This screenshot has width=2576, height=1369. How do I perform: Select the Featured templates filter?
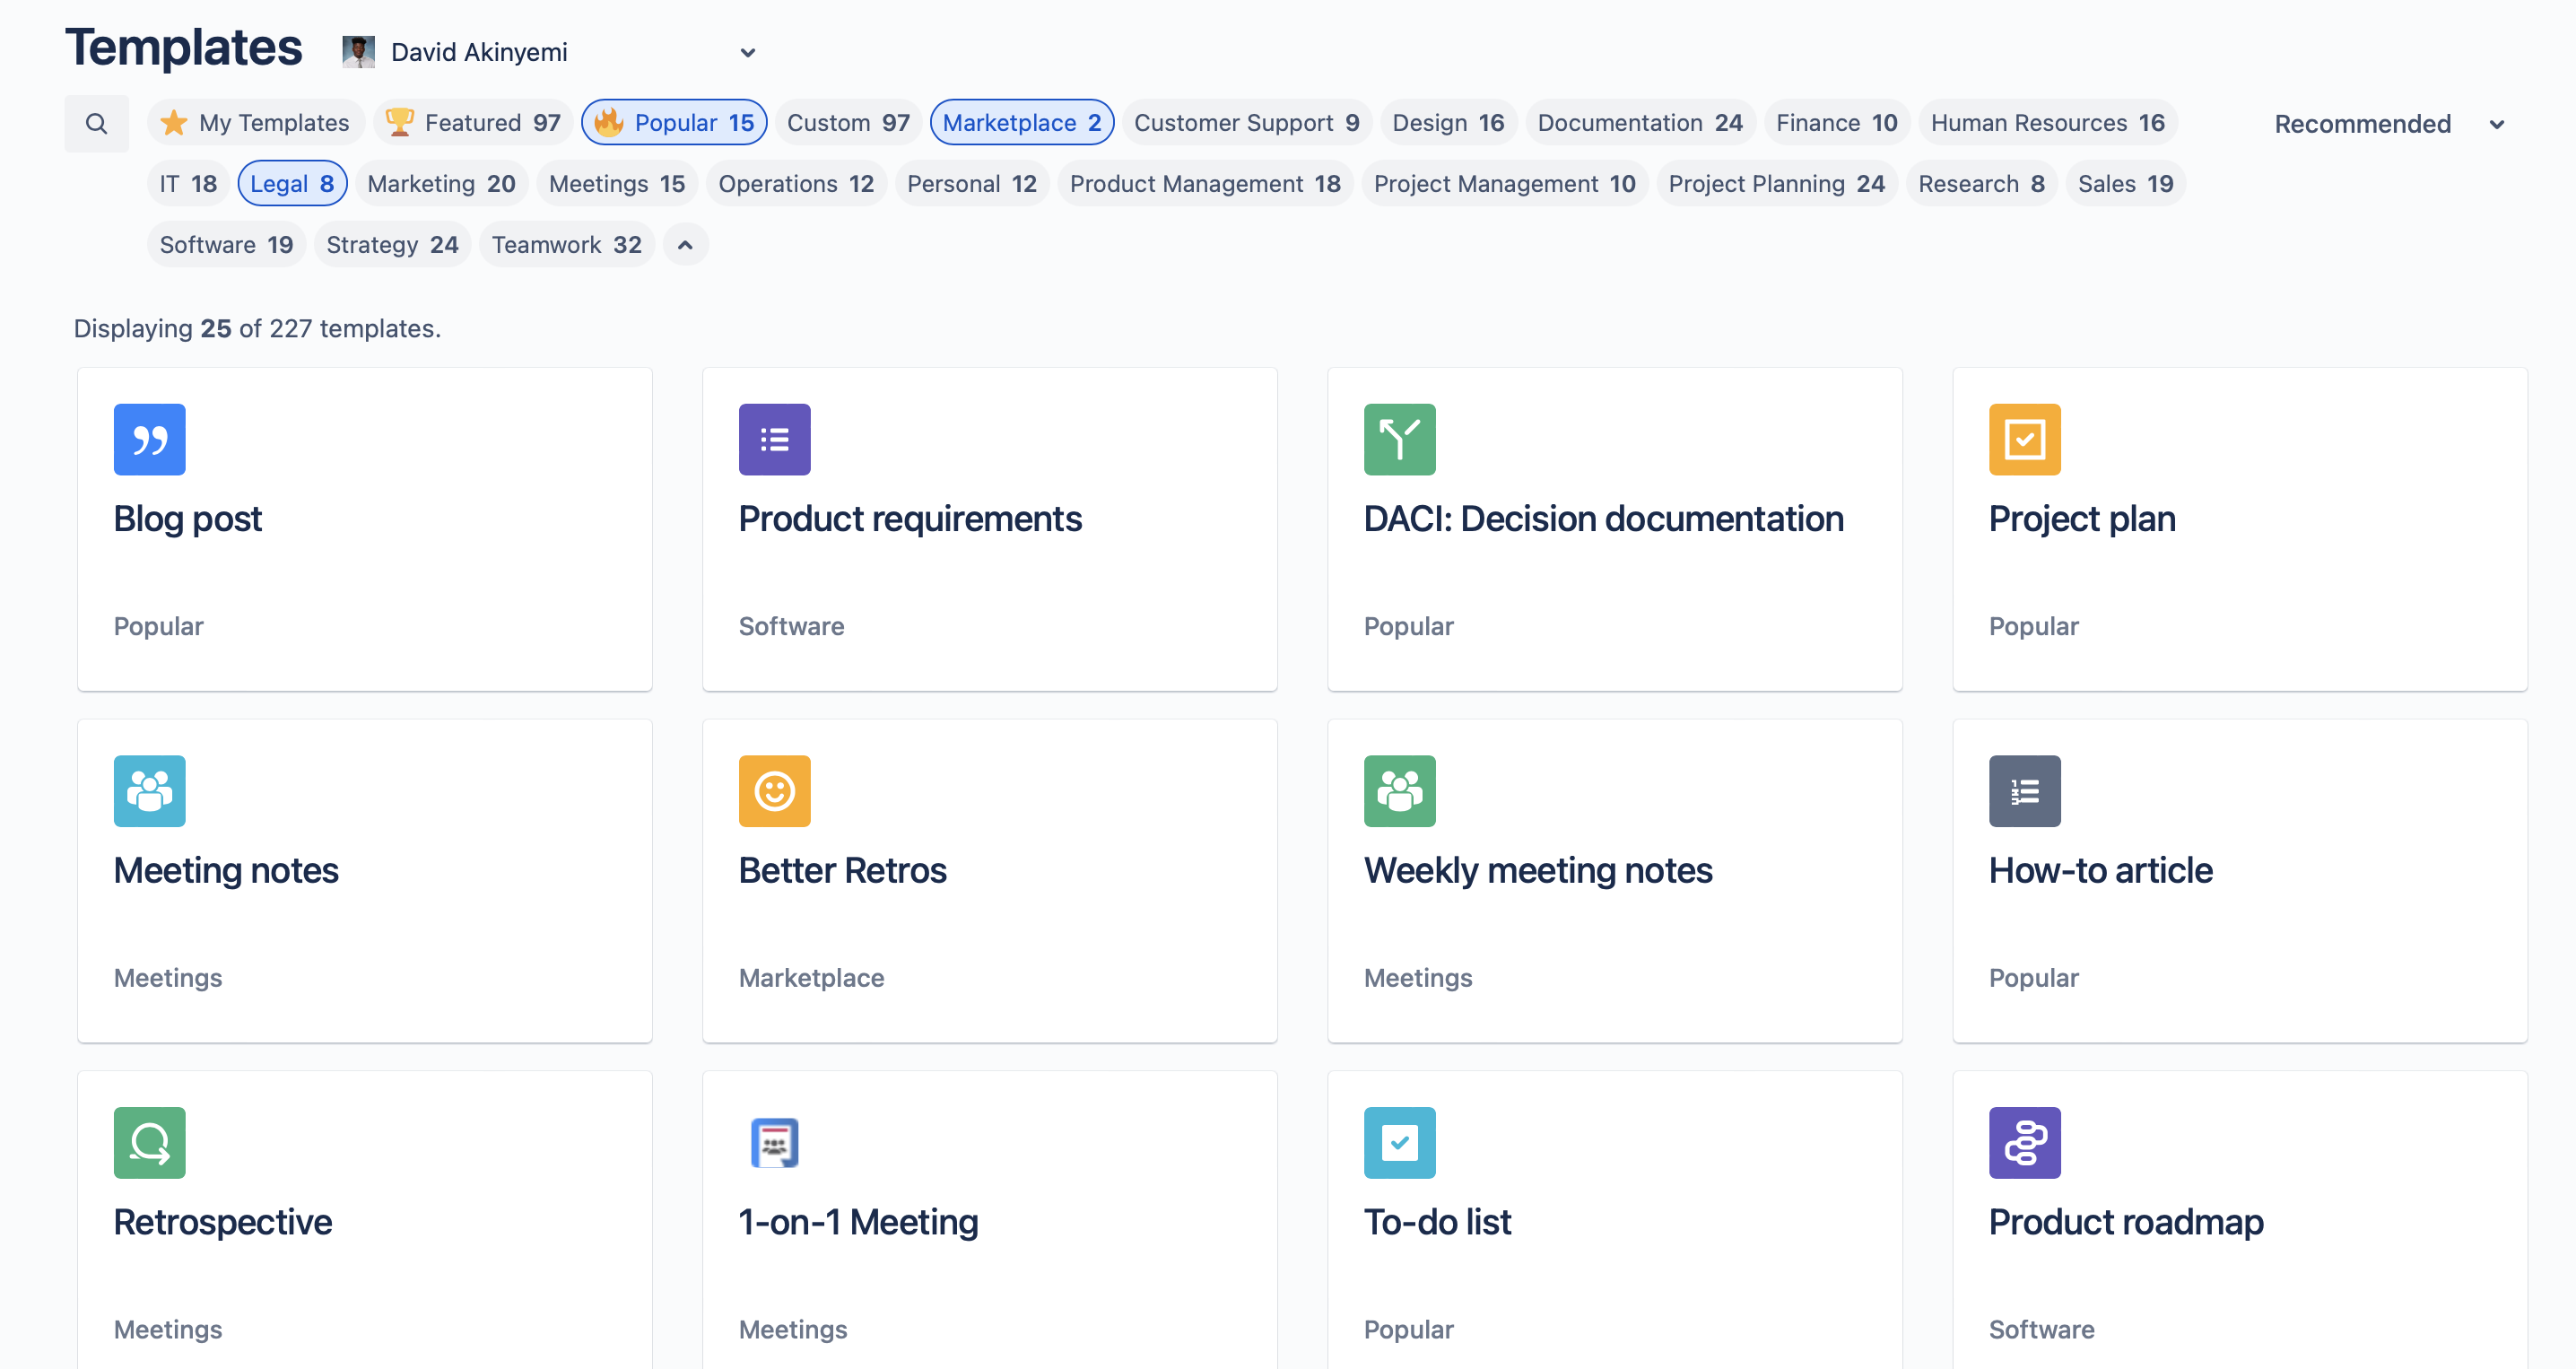click(472, 123)
